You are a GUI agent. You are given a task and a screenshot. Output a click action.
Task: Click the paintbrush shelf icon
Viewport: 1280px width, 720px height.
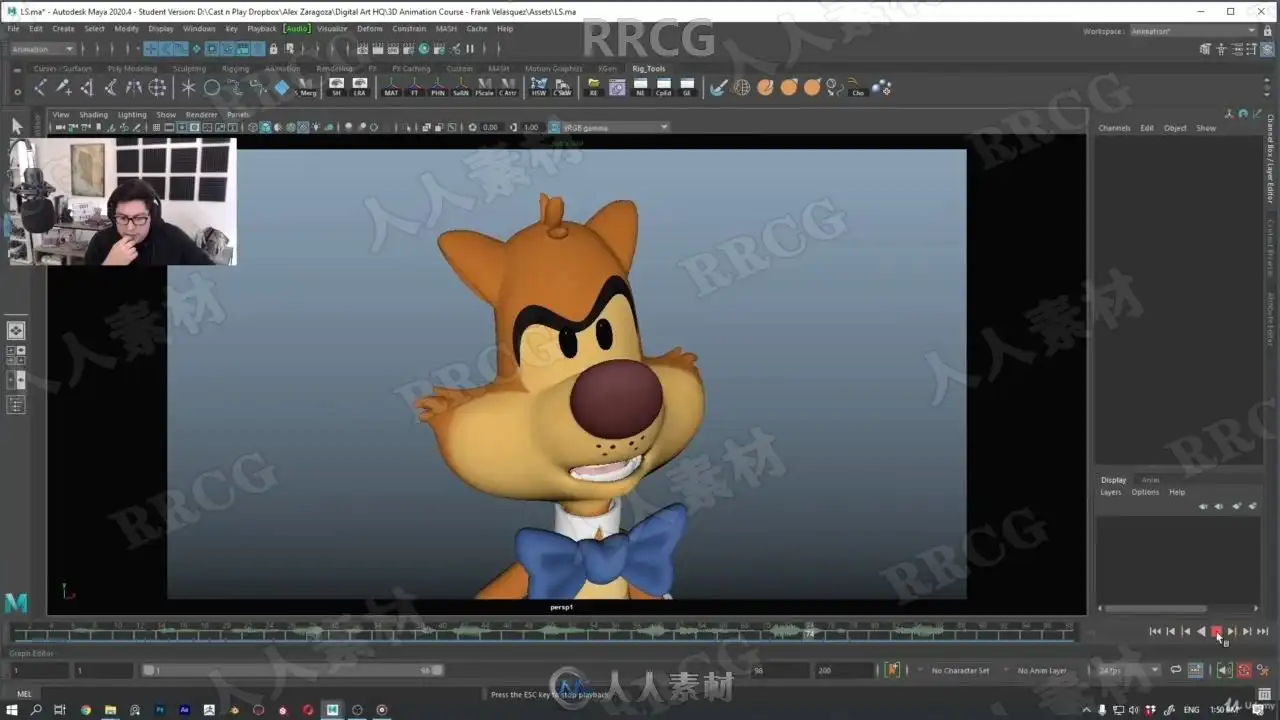(x=718, y=88)
